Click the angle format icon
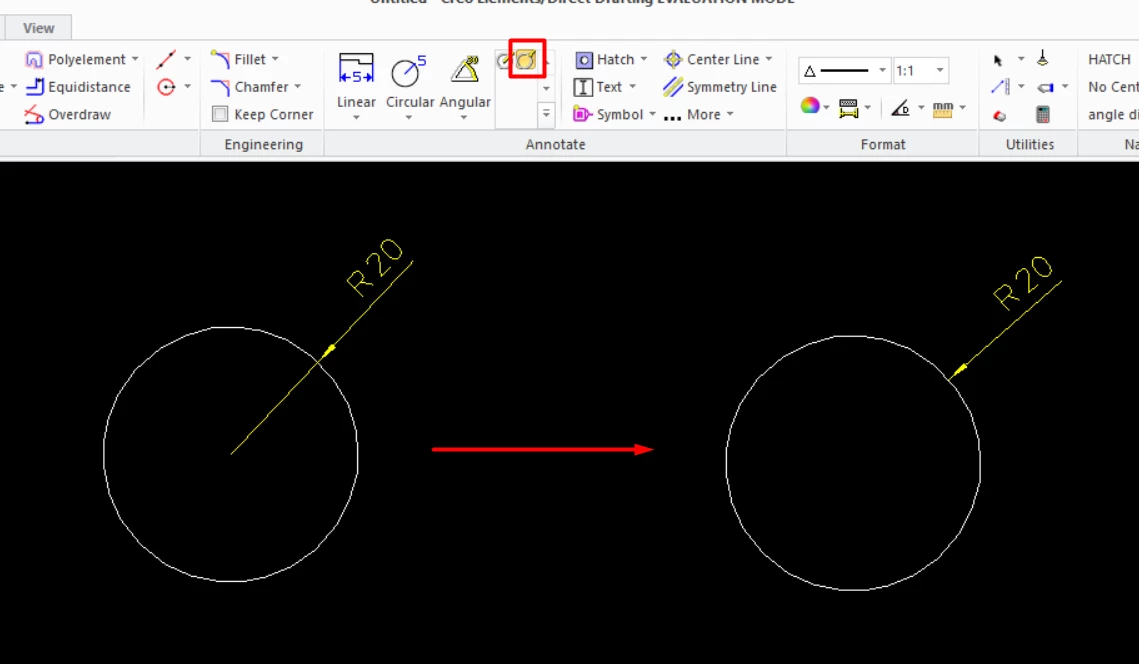 point(901,108)
